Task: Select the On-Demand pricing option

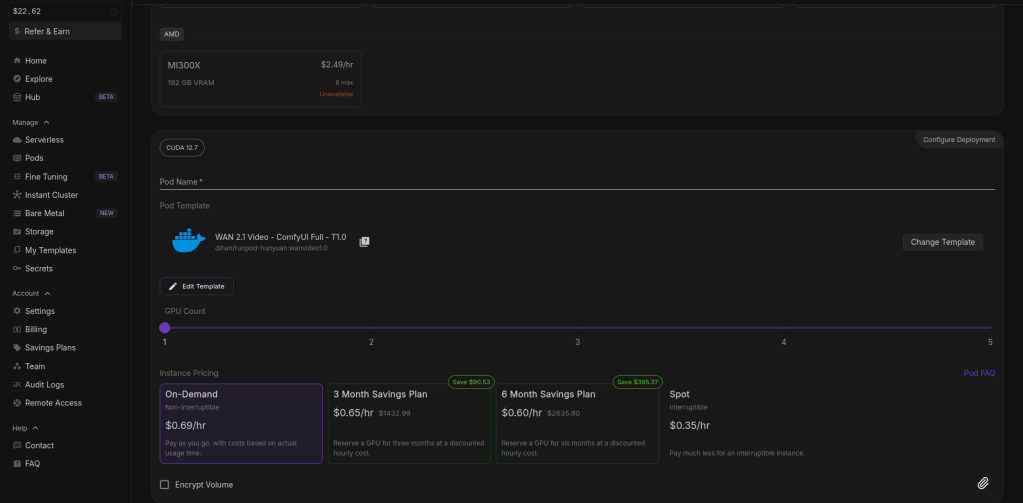Action: (240, 423)
